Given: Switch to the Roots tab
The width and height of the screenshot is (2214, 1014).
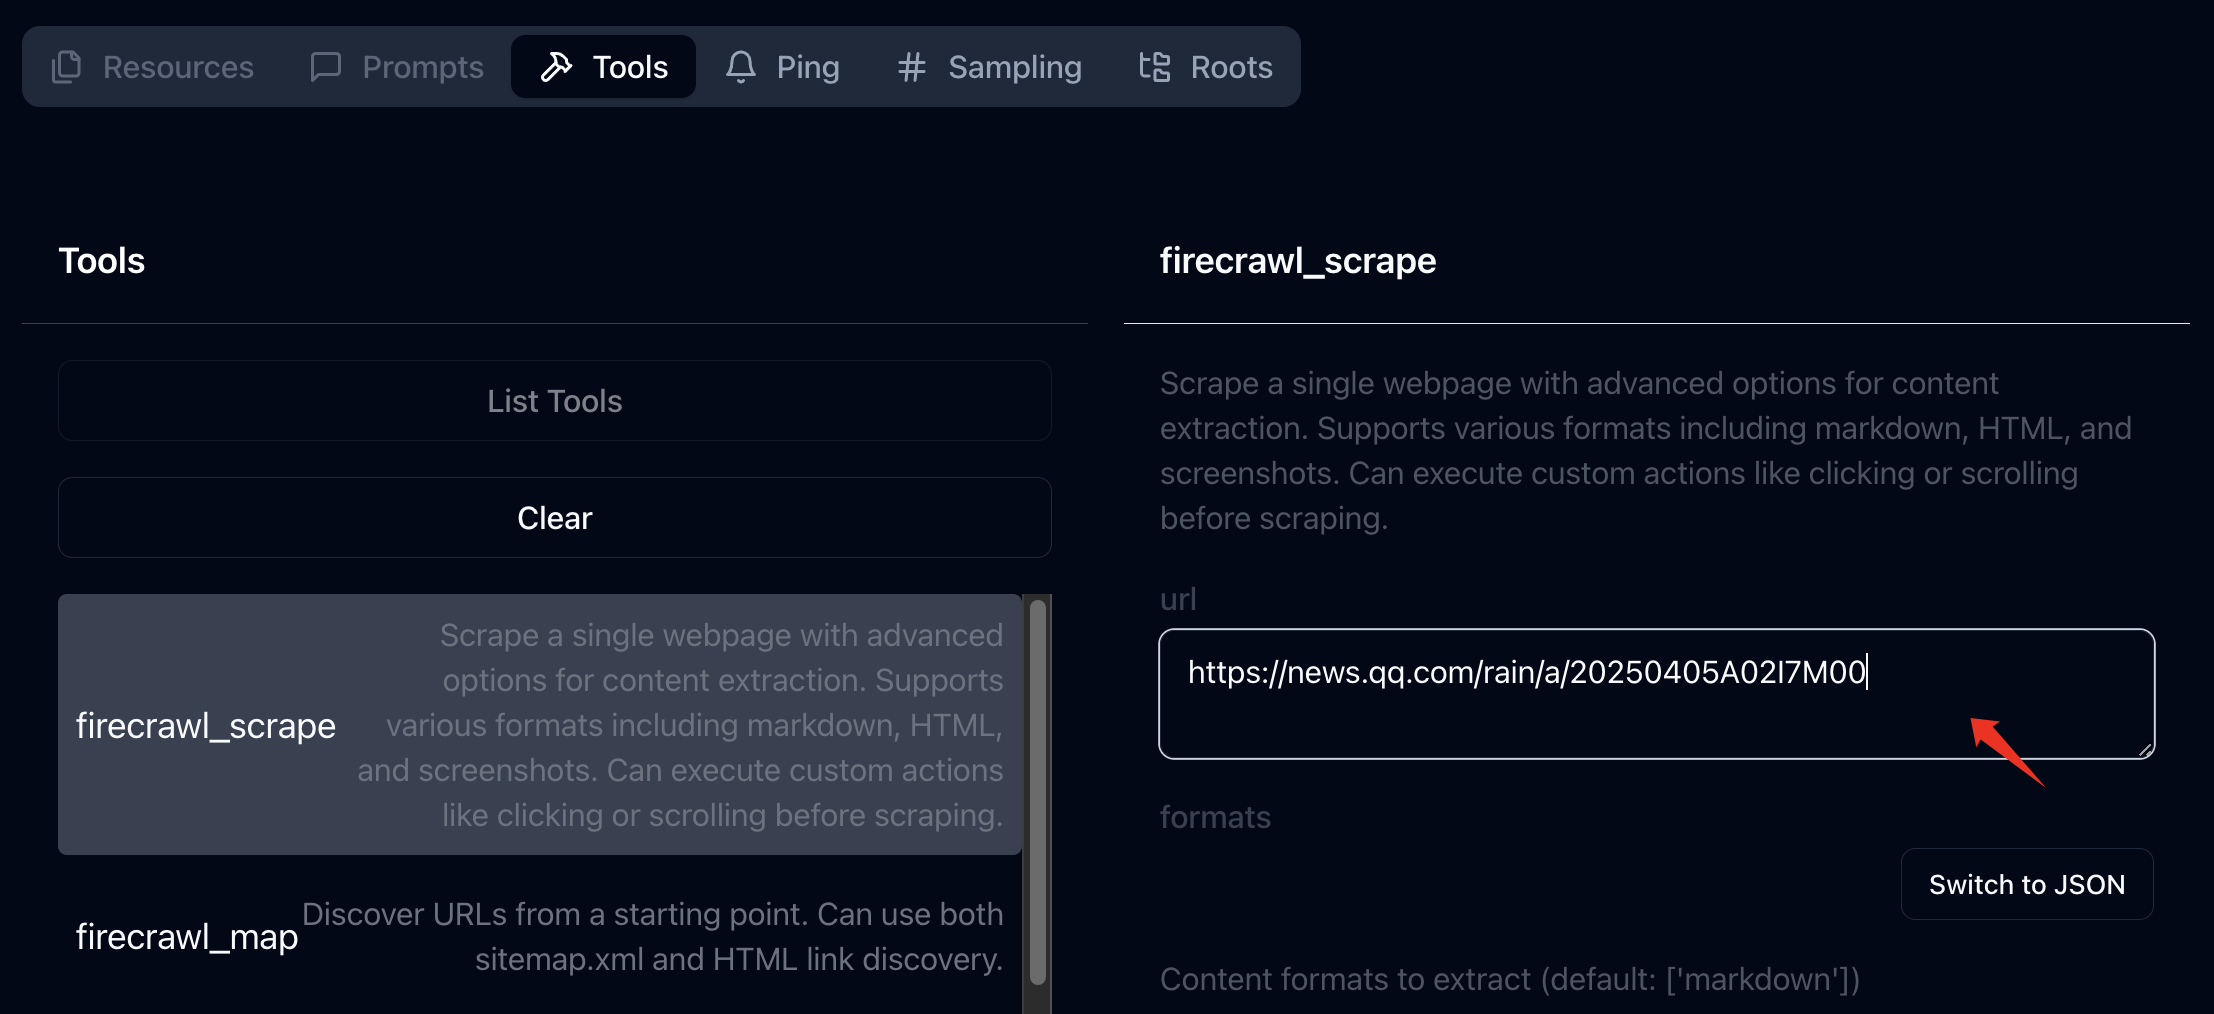Looking at the screenshot, I should (x=1205, y=66).
